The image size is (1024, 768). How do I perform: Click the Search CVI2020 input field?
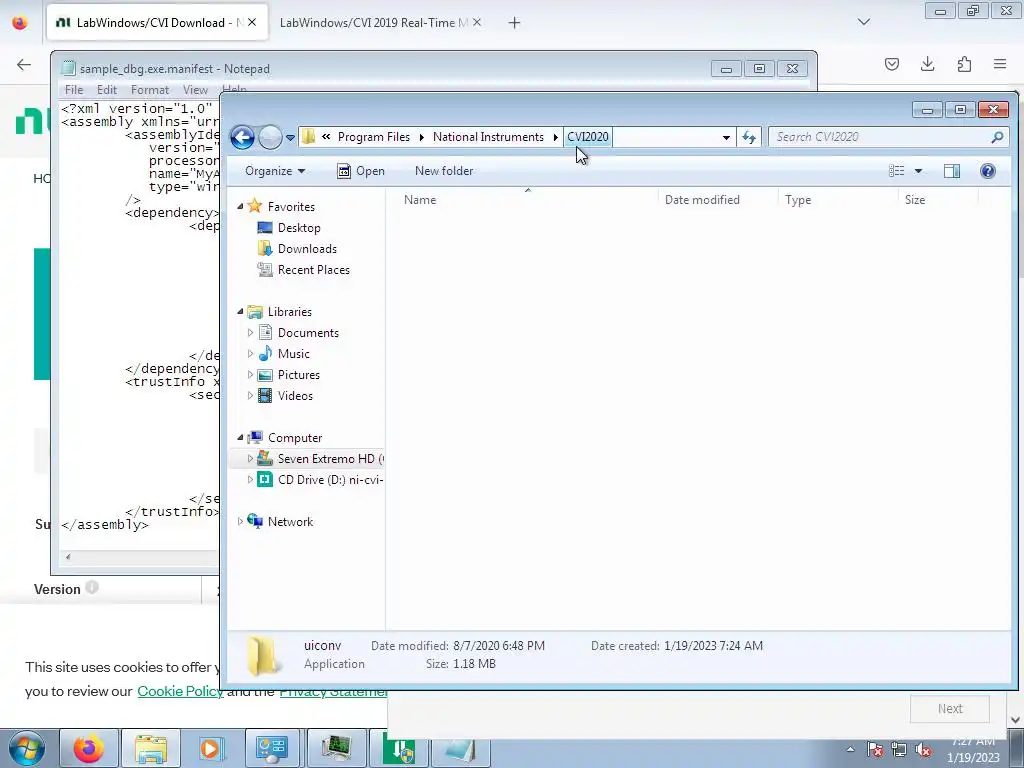tap(878, 137)
